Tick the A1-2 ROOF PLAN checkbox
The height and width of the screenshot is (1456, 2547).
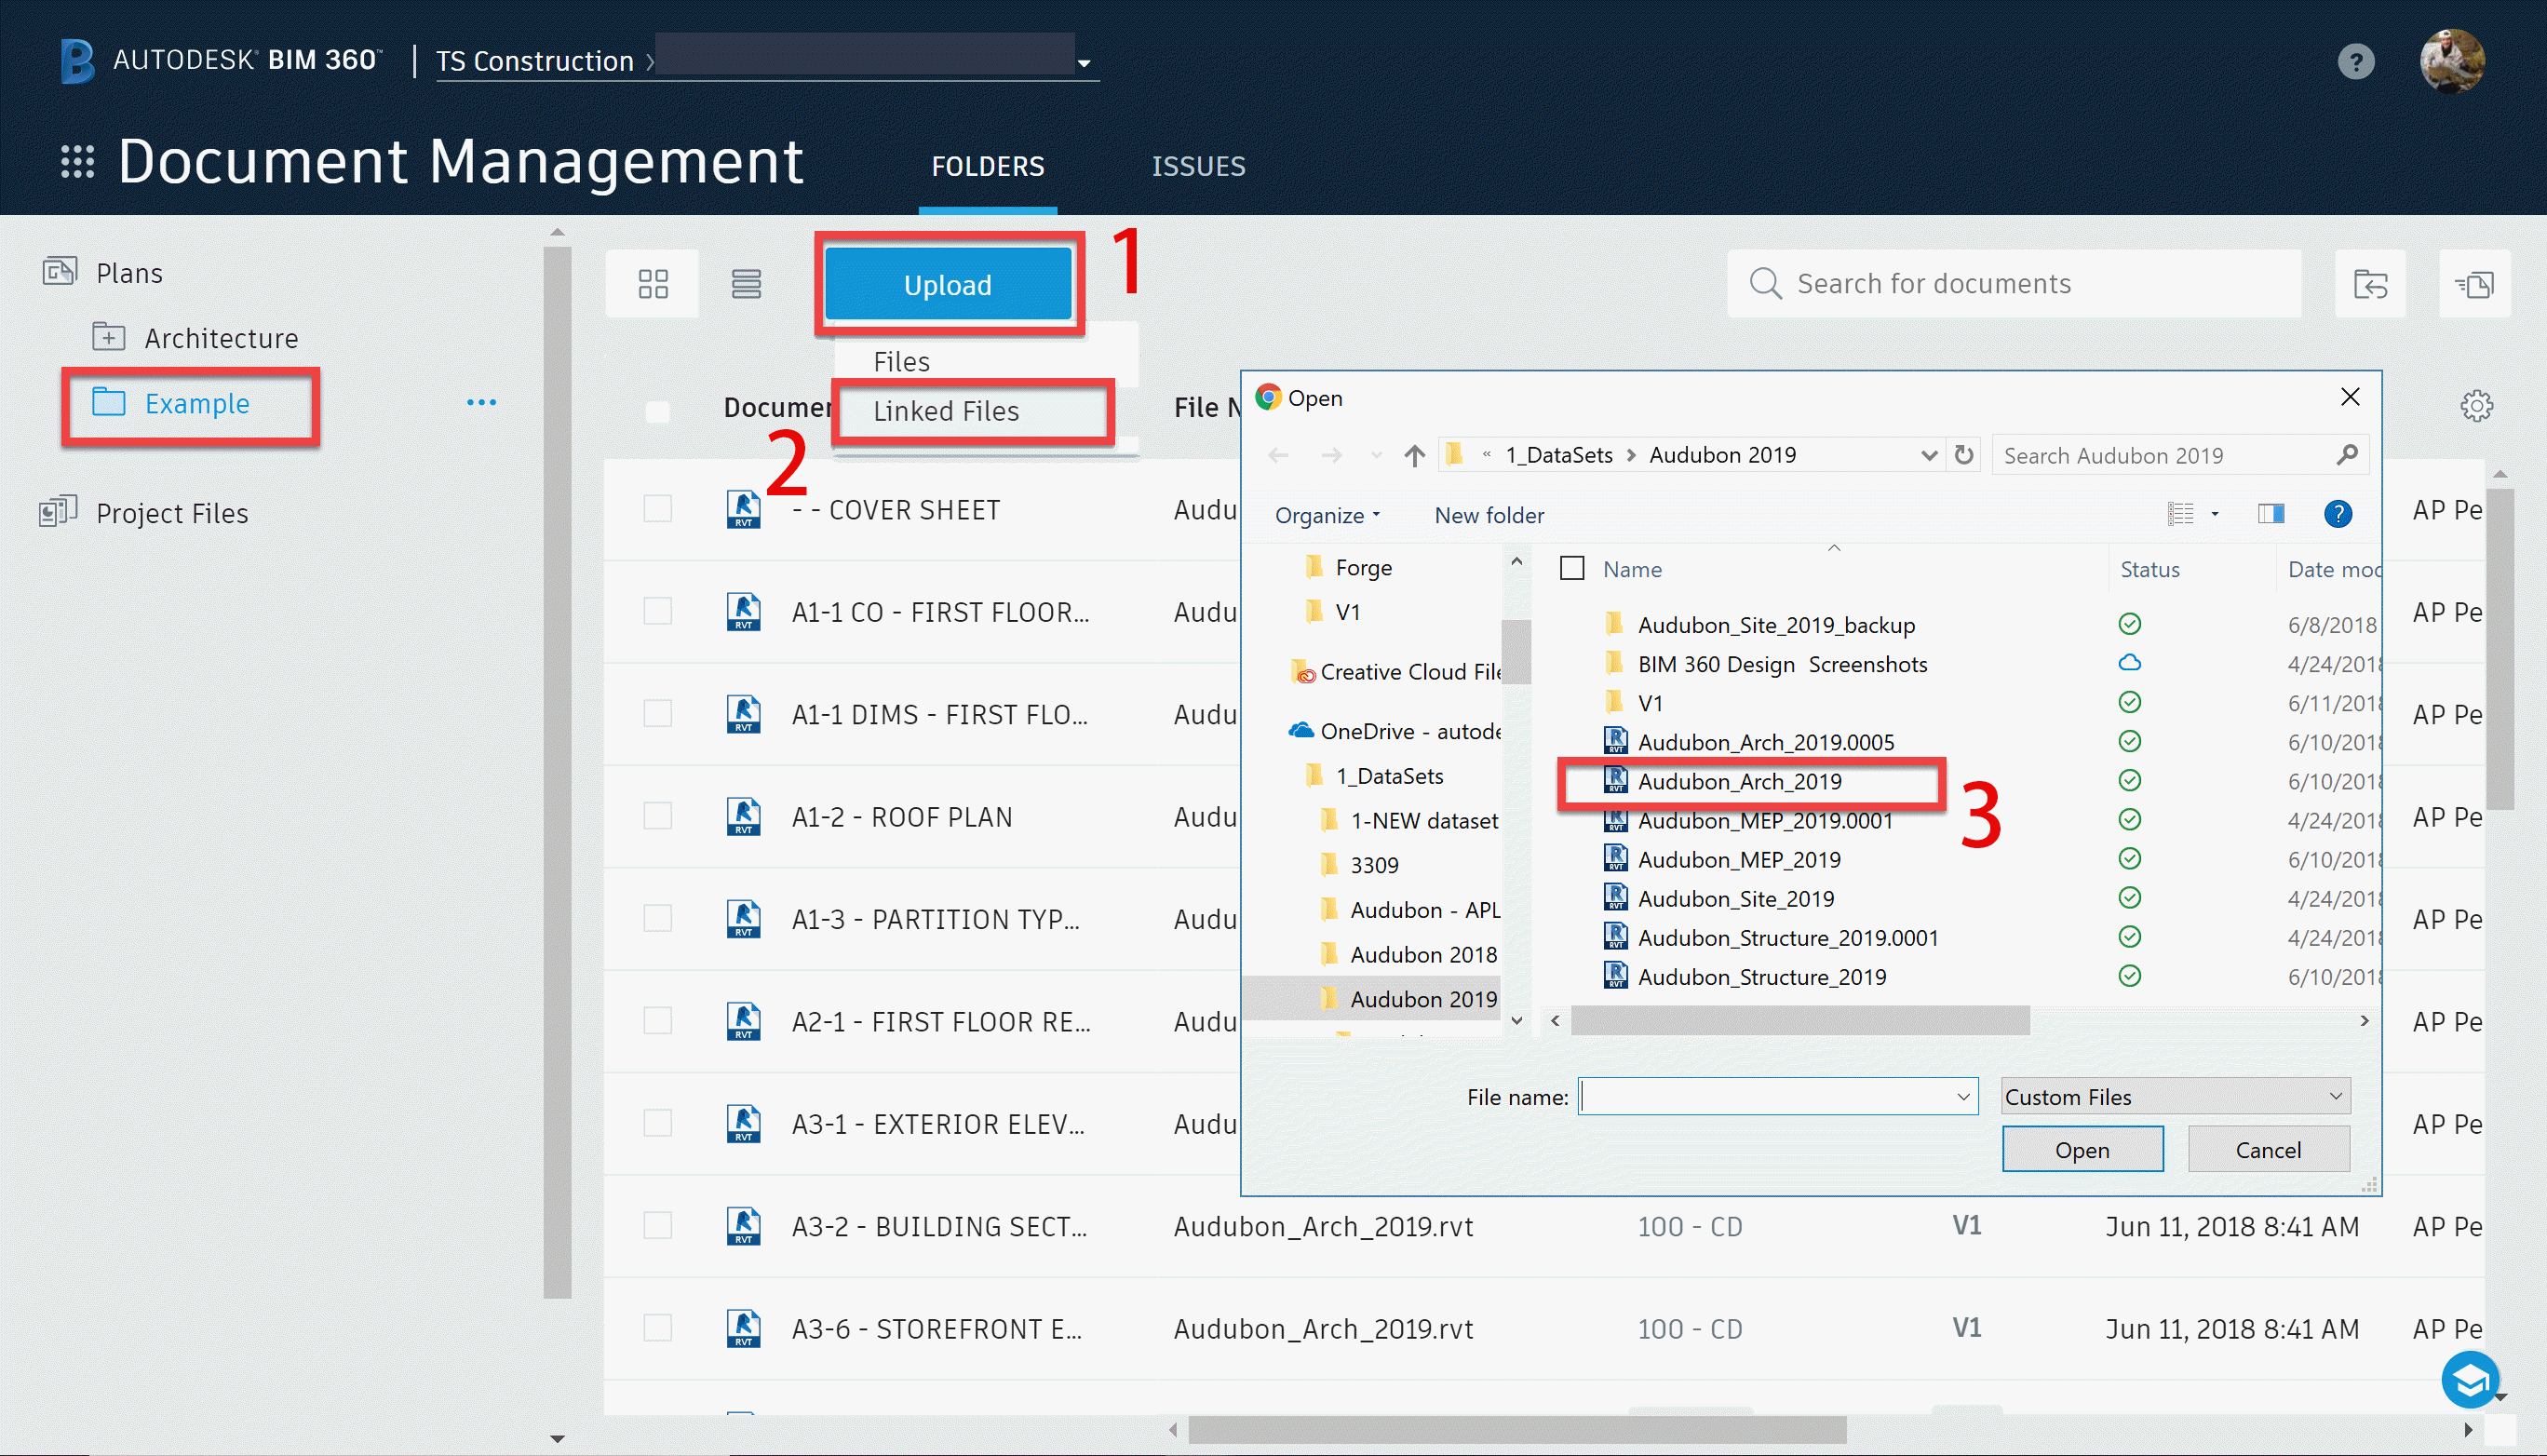point(657,817)
